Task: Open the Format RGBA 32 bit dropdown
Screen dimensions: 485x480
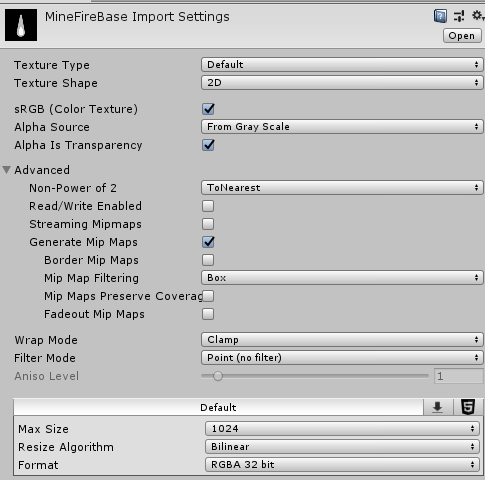Action: pos(342,465)
